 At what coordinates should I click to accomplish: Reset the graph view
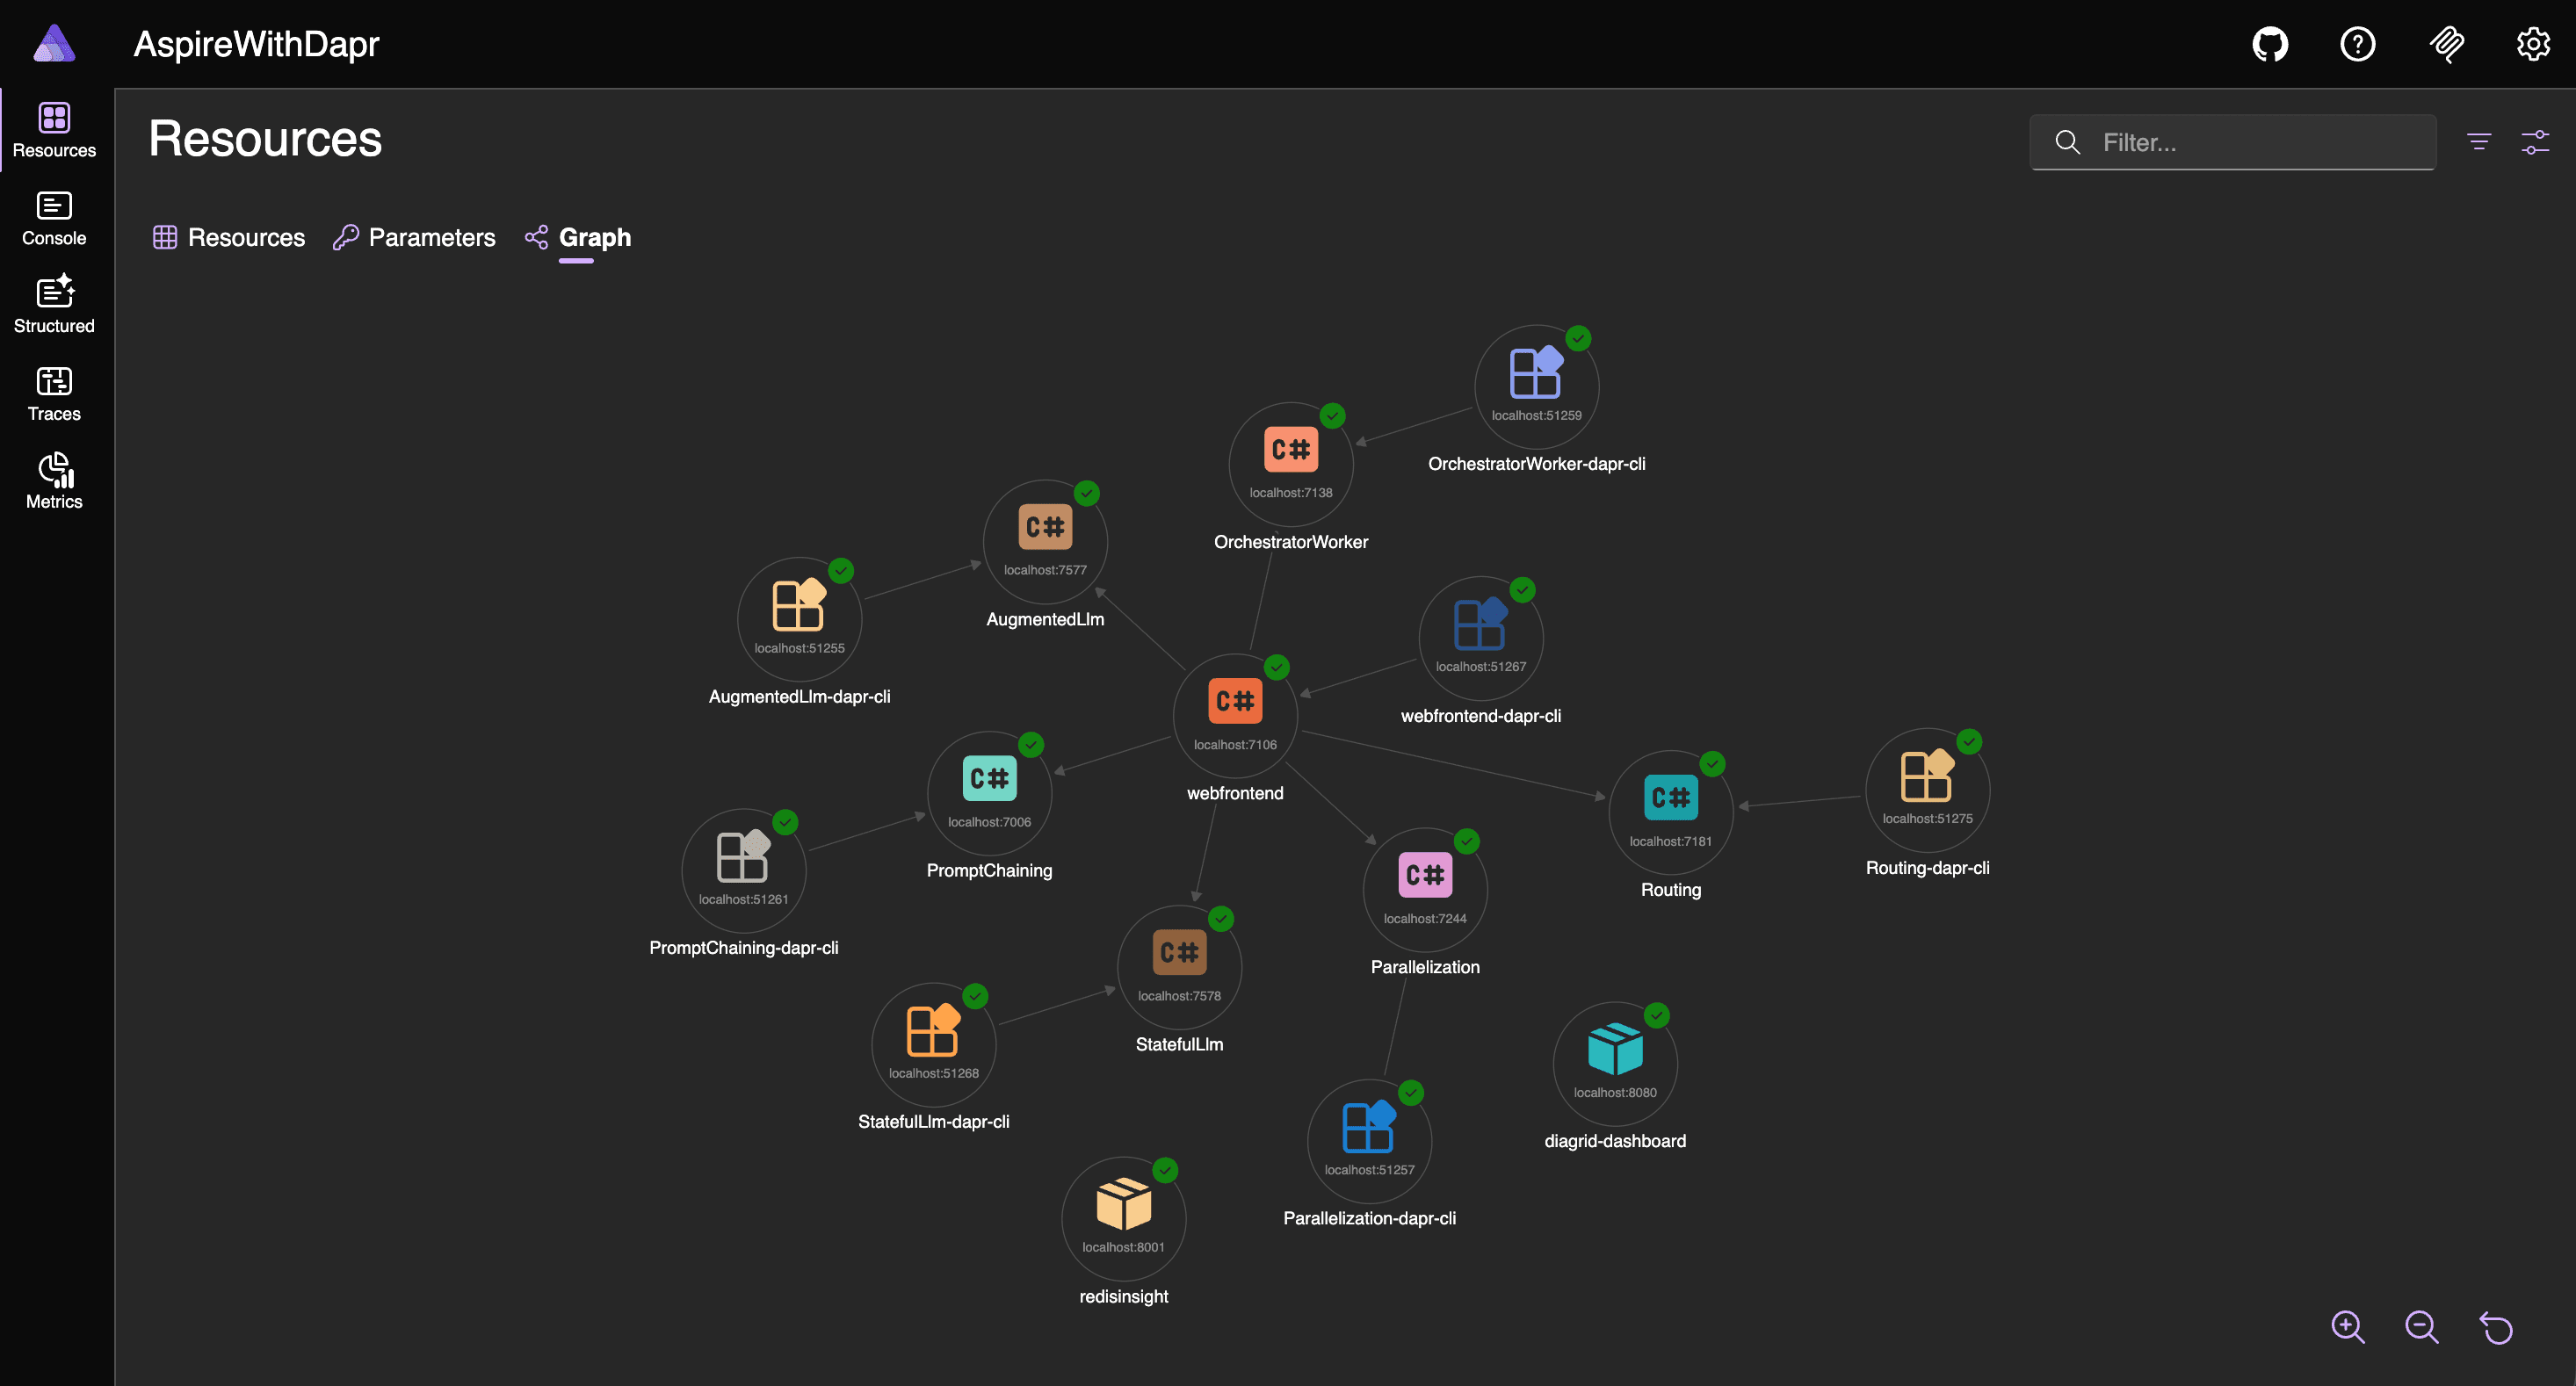tap(2496, 1327)
